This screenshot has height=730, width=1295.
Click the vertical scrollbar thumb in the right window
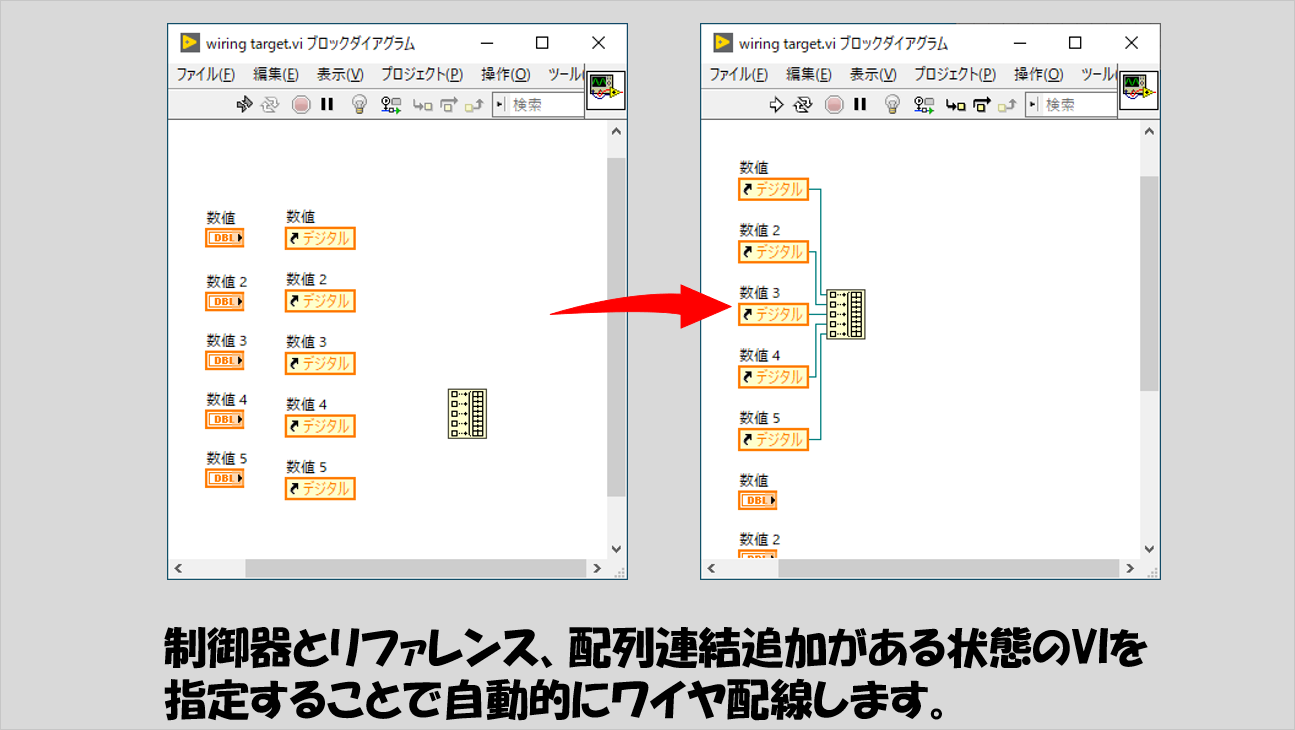pyautogui.click(x=1148, y=280)
